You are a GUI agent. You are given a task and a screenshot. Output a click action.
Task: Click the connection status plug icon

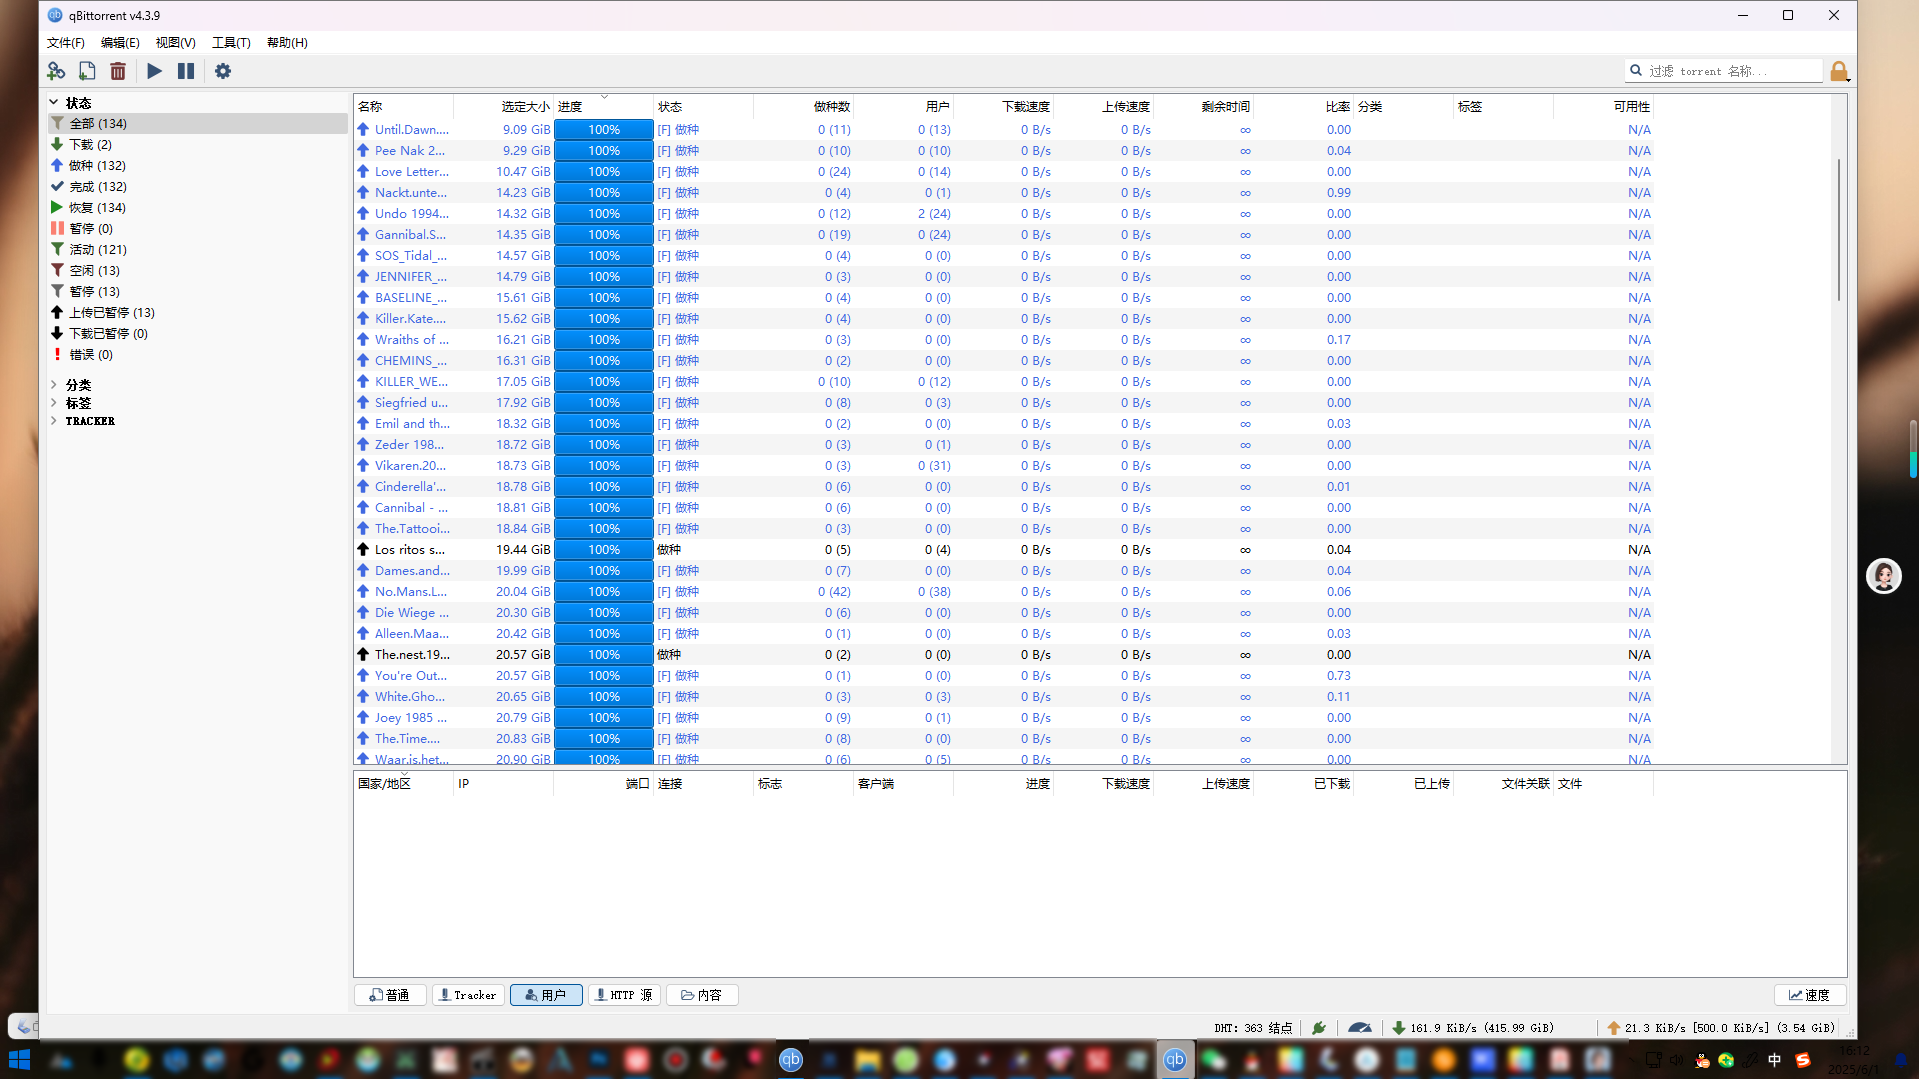click(1319, 1027)
